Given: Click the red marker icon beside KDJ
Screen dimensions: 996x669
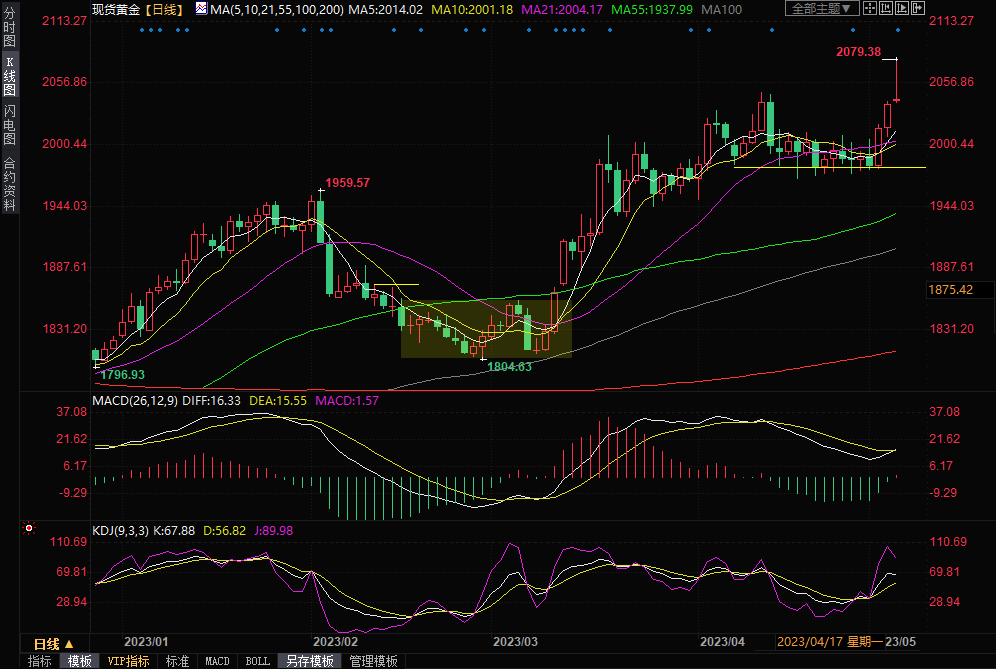Looking at the screenshot, I should 28,527.
